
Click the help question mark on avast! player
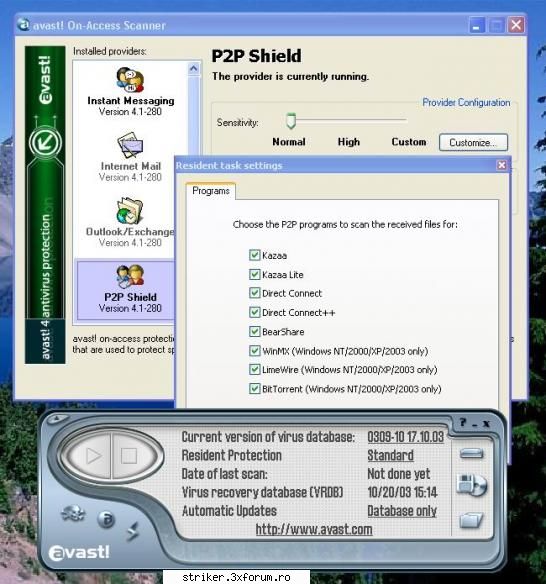pyautogui.click(x=463, y=422)
